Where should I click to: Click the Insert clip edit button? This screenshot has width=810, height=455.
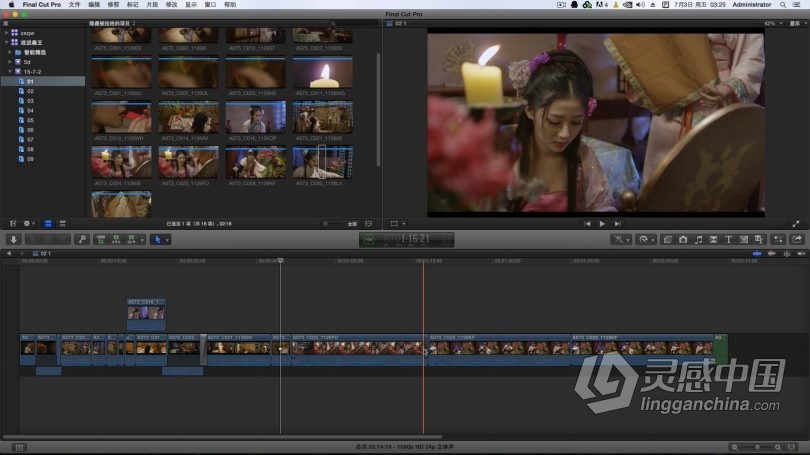tap(116, 240)
